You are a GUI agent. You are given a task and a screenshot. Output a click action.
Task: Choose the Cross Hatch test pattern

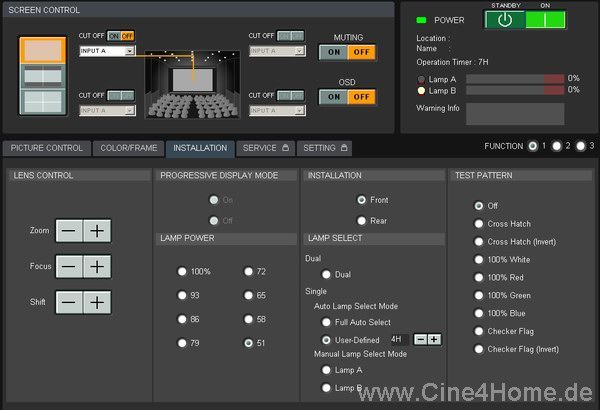click(479, 224)
